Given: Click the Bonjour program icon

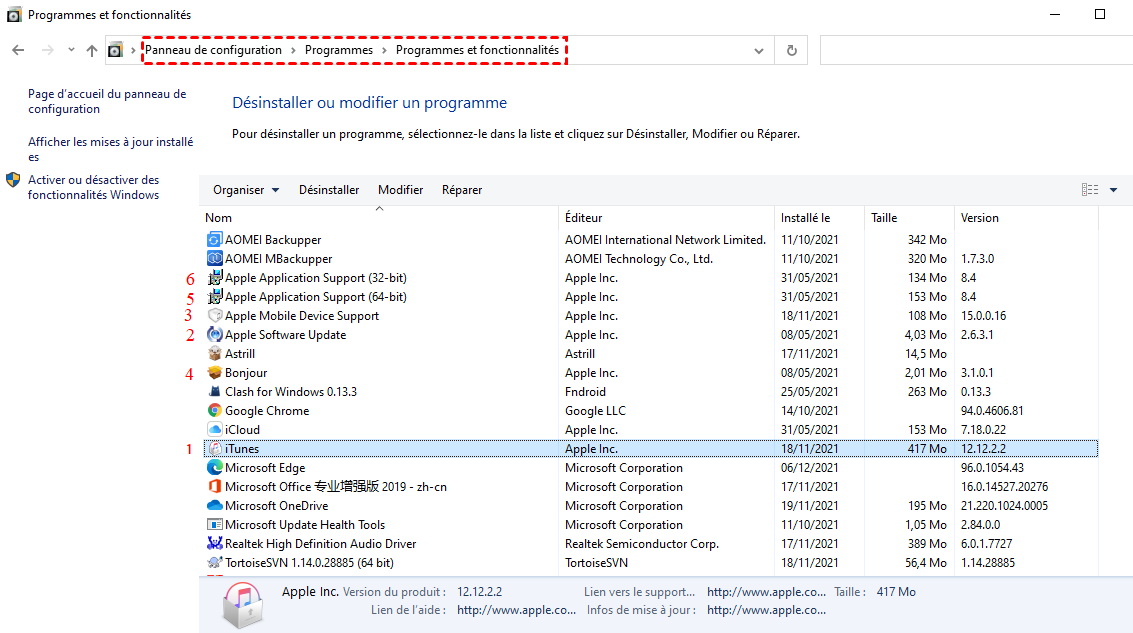Looking at the screenshot, I should pyautogui.click(x=215, y=372).
